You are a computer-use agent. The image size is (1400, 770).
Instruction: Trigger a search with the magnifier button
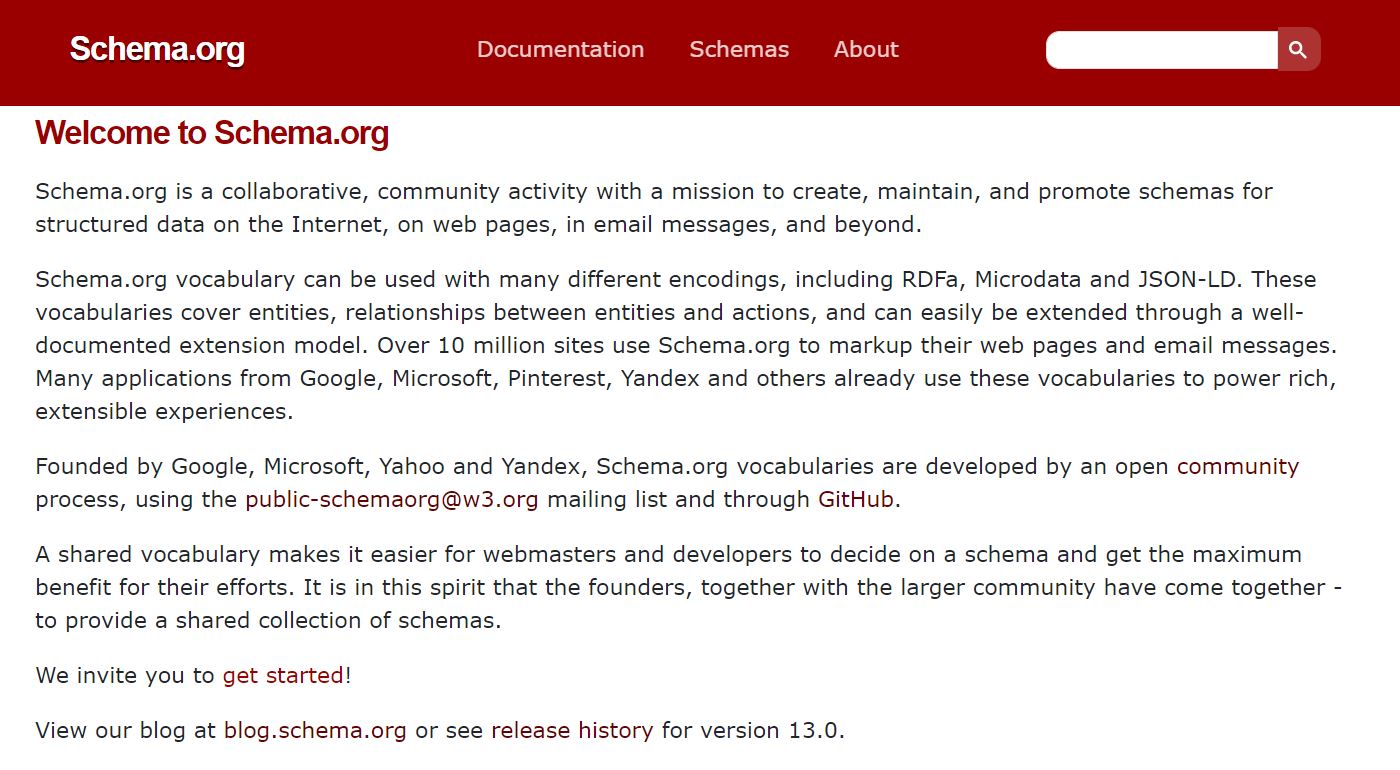coord(1298,49)
